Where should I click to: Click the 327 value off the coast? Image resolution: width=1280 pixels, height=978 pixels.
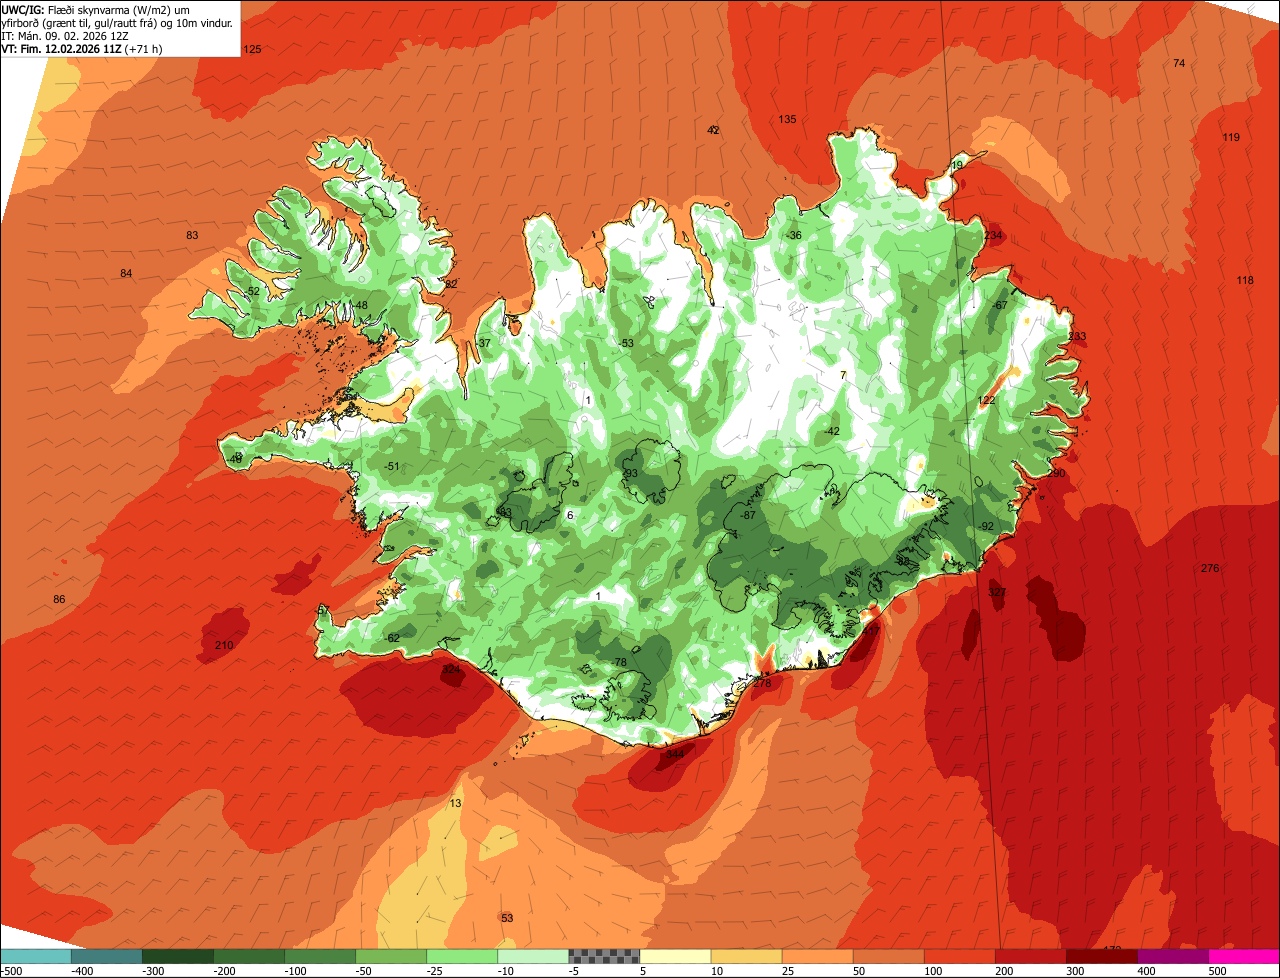pos(996,592)
